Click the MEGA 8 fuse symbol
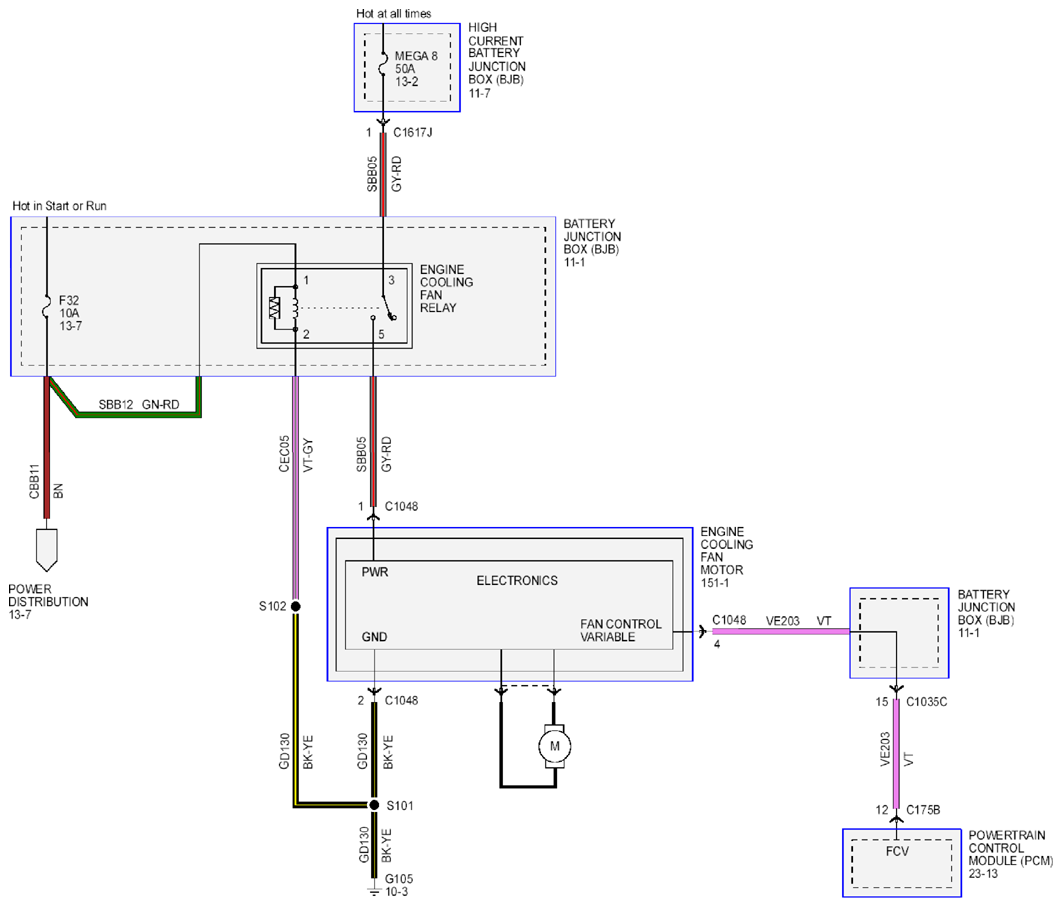The width and height of the screenshot is (1062, 907). click(x=383, y=63)
